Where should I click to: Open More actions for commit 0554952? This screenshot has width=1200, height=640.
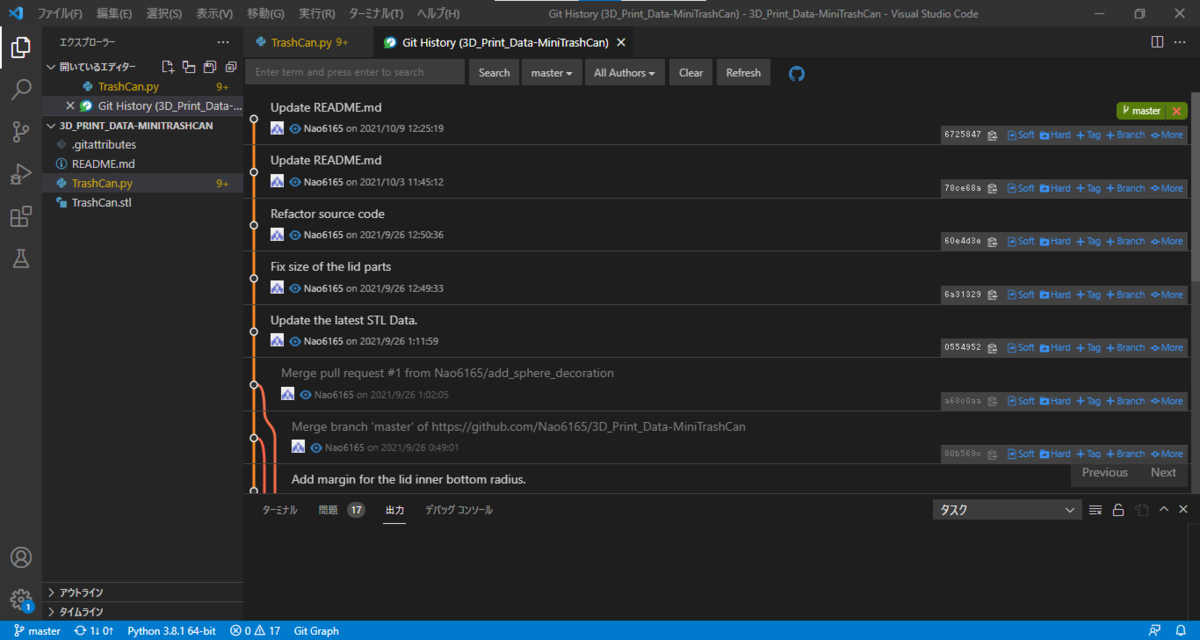(1166, 348)
